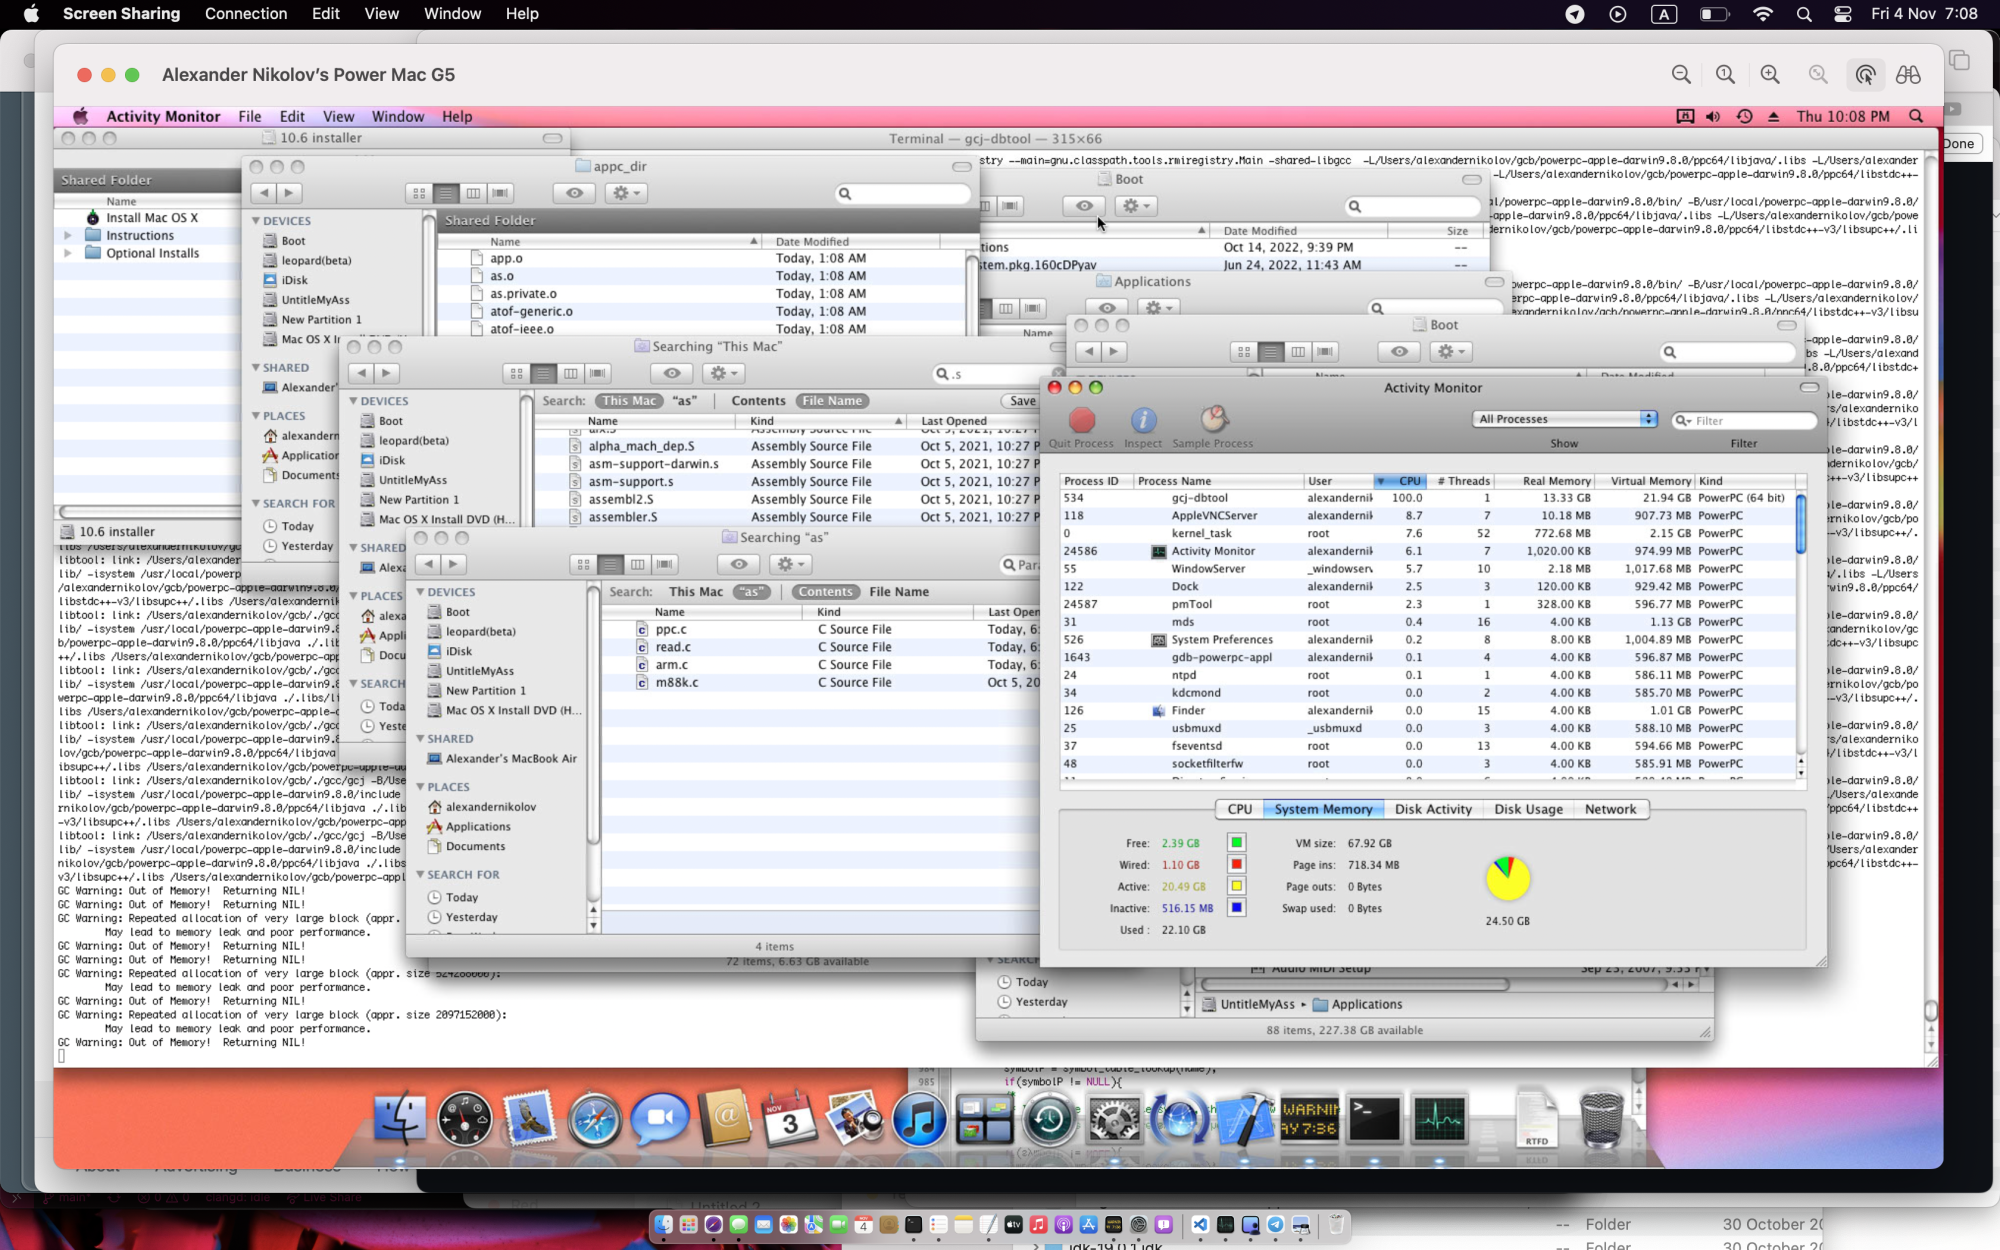2000x1250 pixels.
Task: Open Time Machine in the dock
Action: [x=1048, y=1120]
